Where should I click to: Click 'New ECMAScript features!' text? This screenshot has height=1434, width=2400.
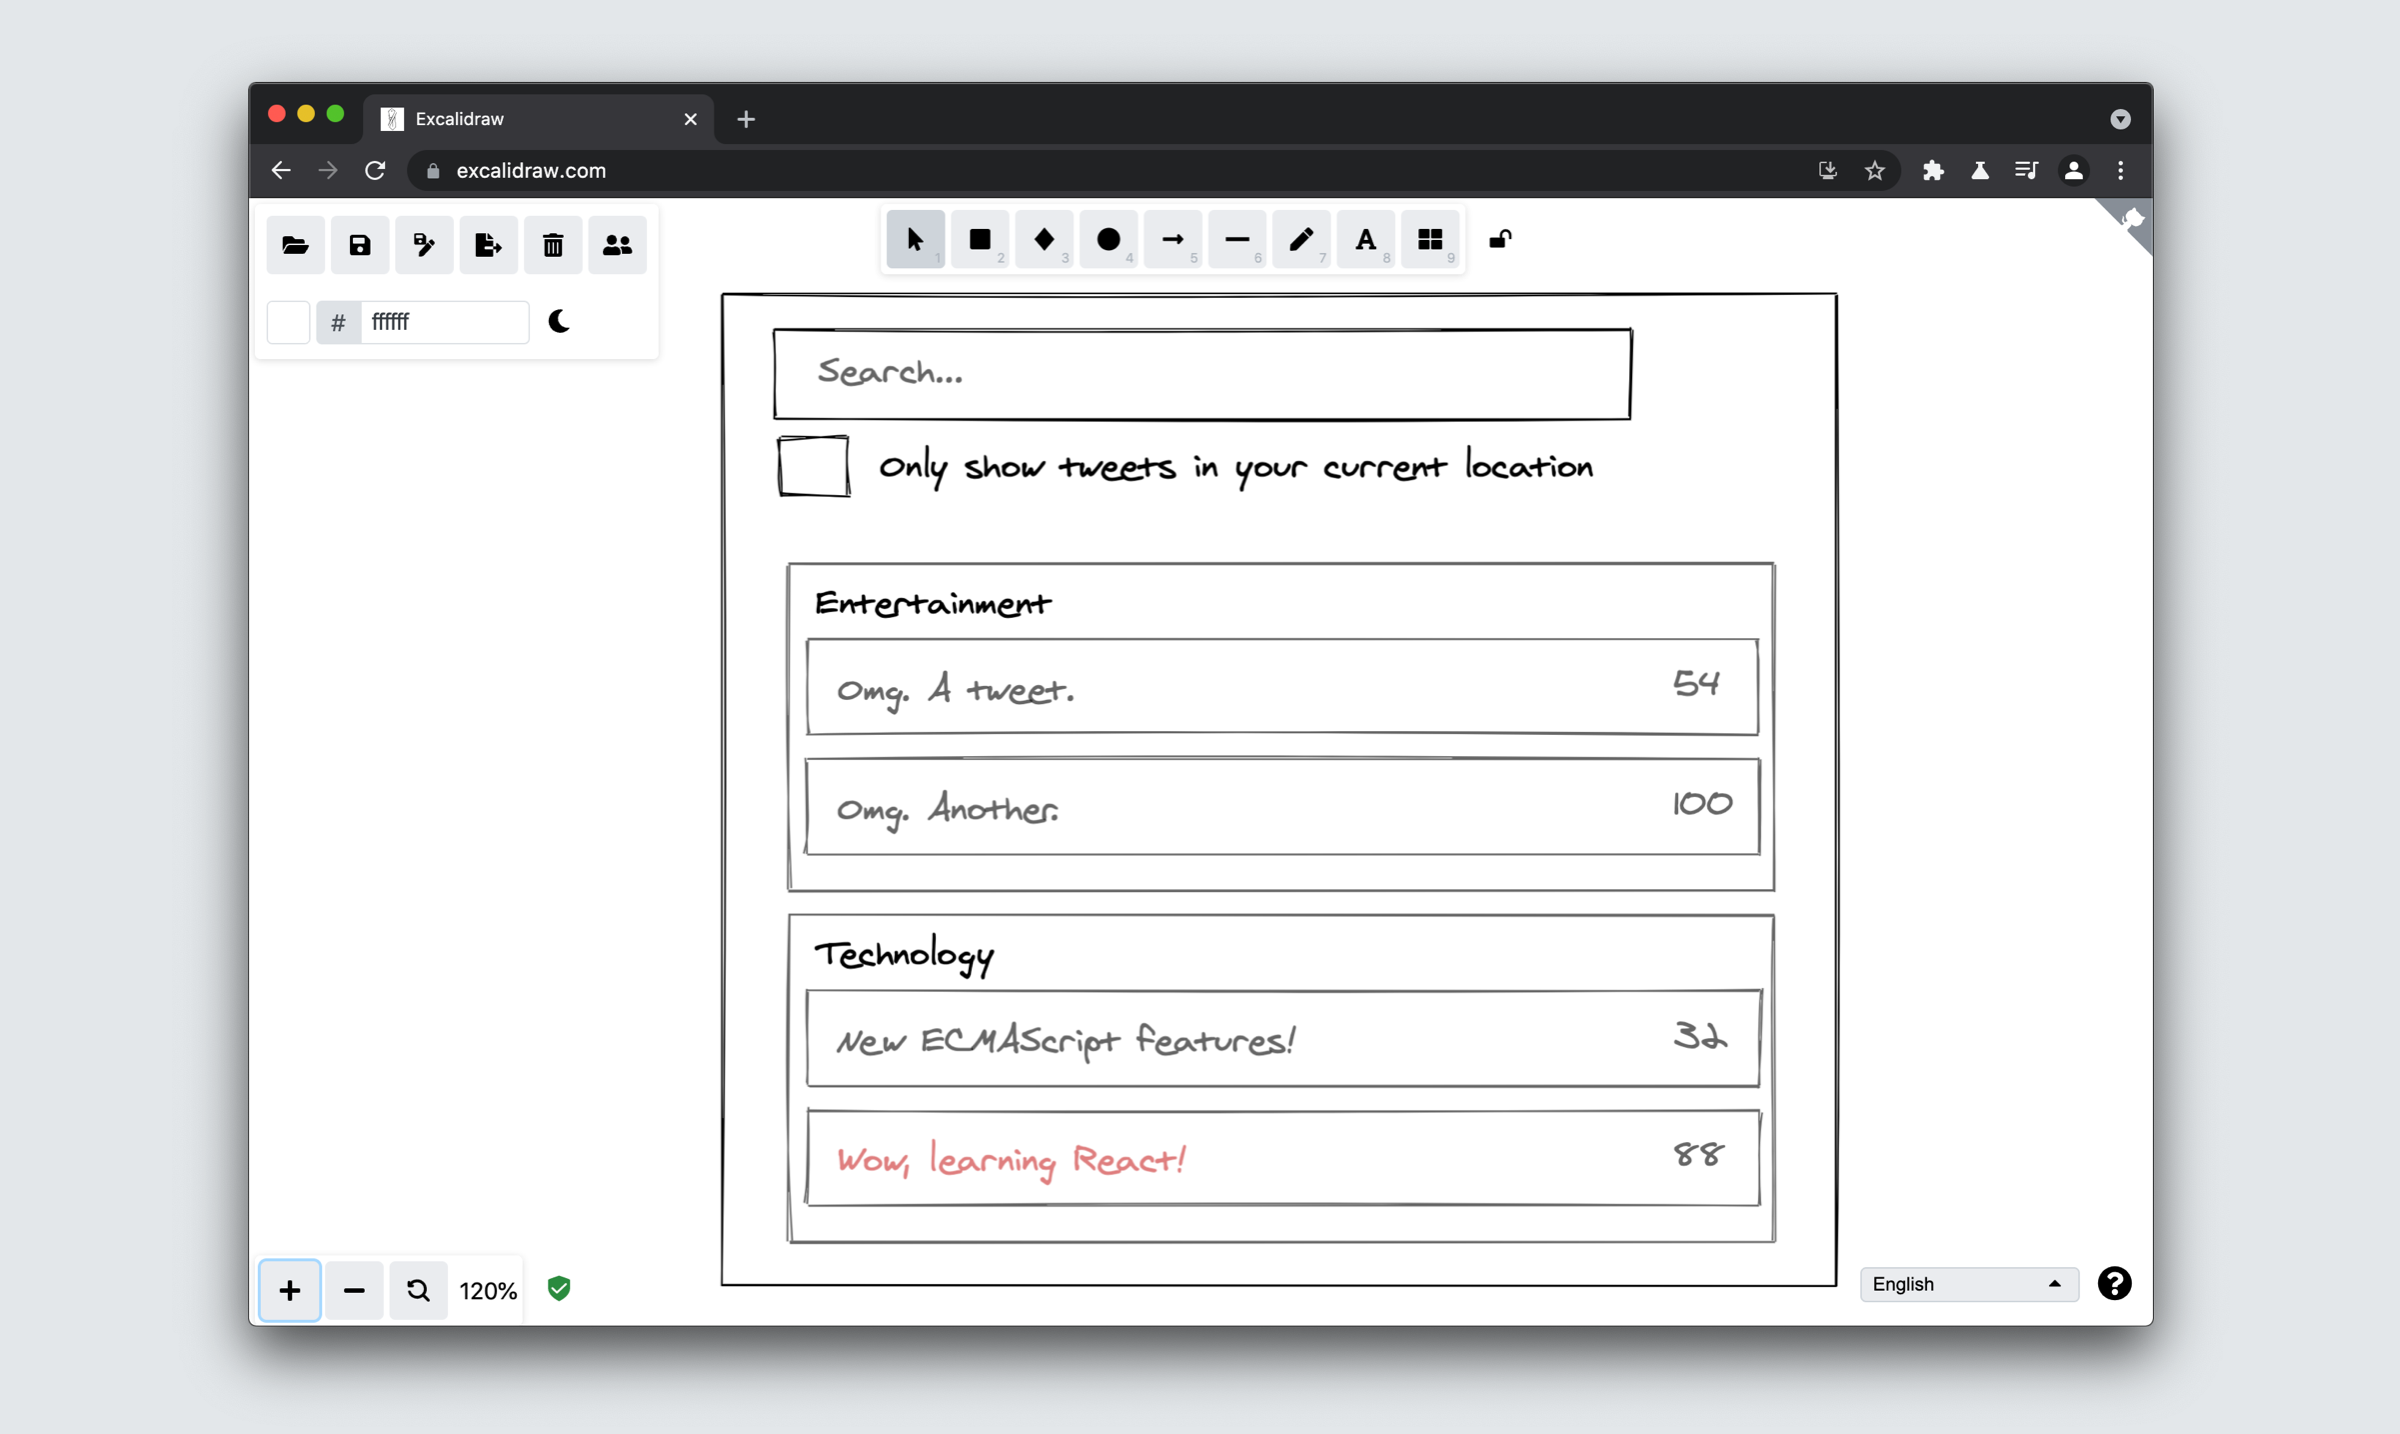1066,1040
